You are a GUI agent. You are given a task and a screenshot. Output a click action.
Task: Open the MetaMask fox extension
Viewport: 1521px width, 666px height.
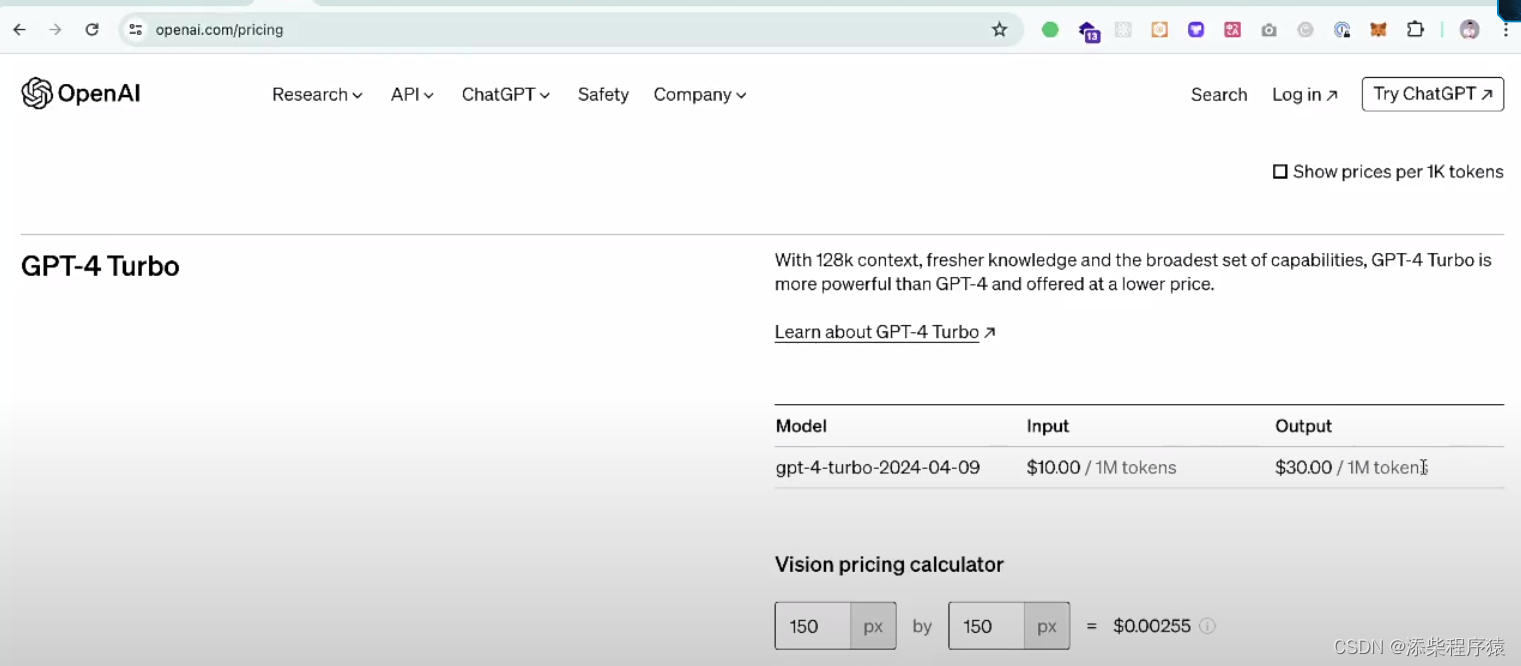point(1378,30)
